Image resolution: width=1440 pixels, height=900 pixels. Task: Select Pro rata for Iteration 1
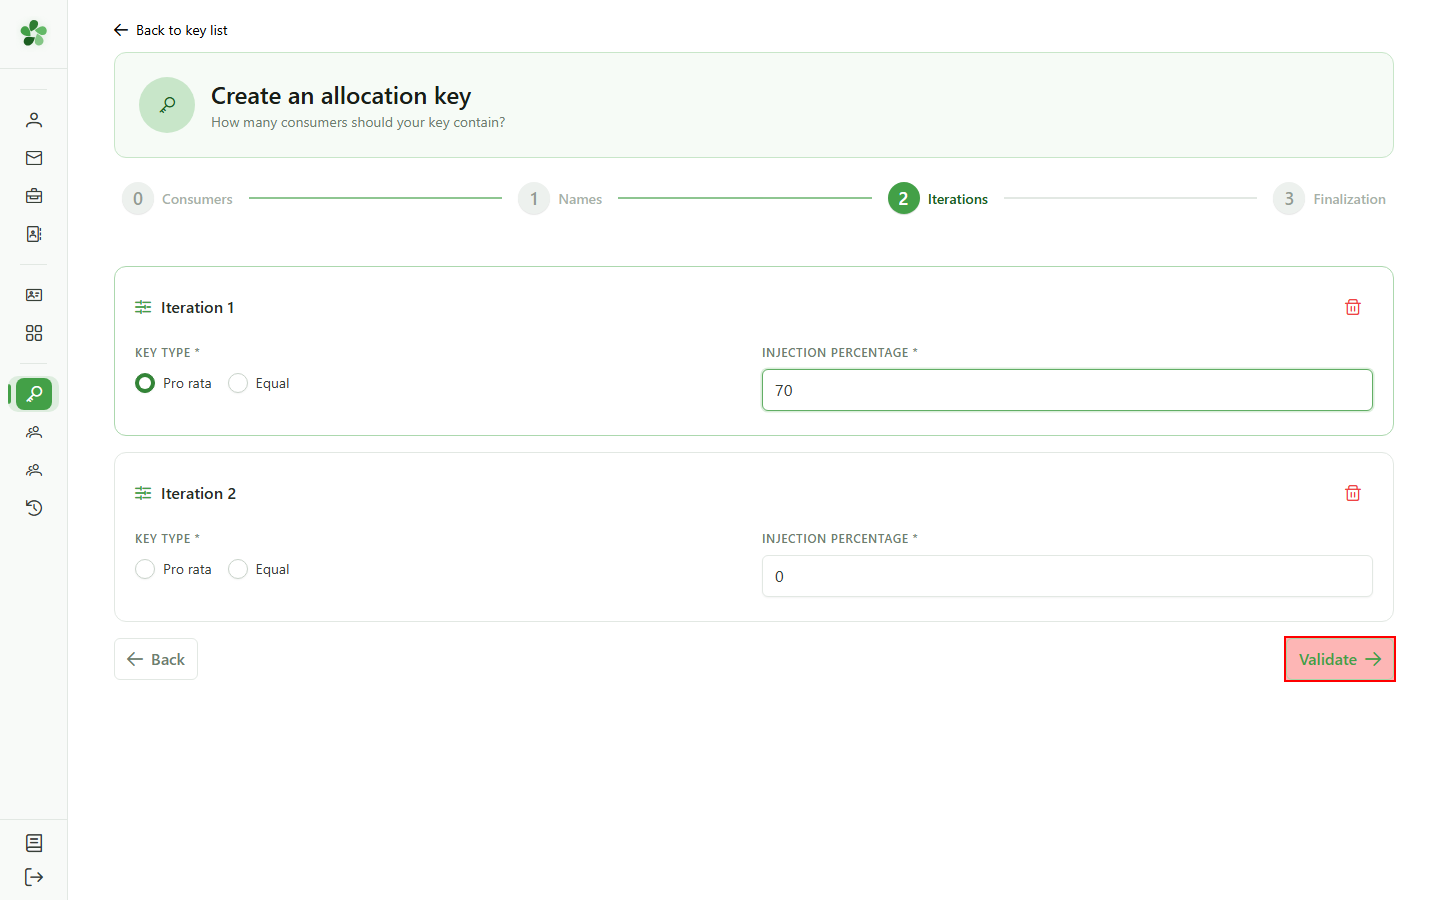click(145, 383)
